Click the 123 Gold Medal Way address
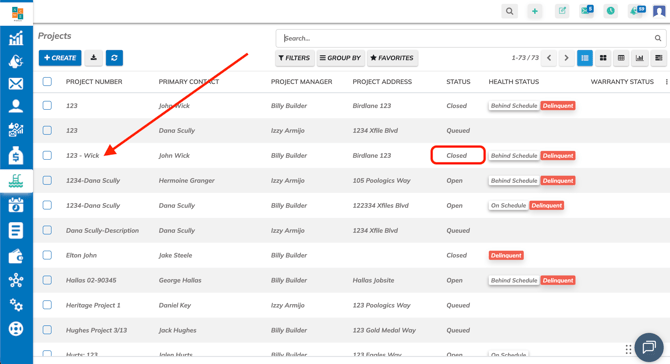 384,330
